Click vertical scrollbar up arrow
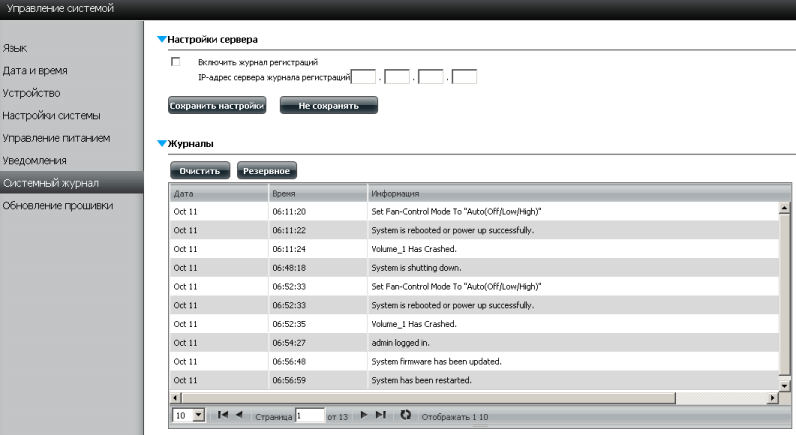Viewport: 796px width, 435px height. 784,208
